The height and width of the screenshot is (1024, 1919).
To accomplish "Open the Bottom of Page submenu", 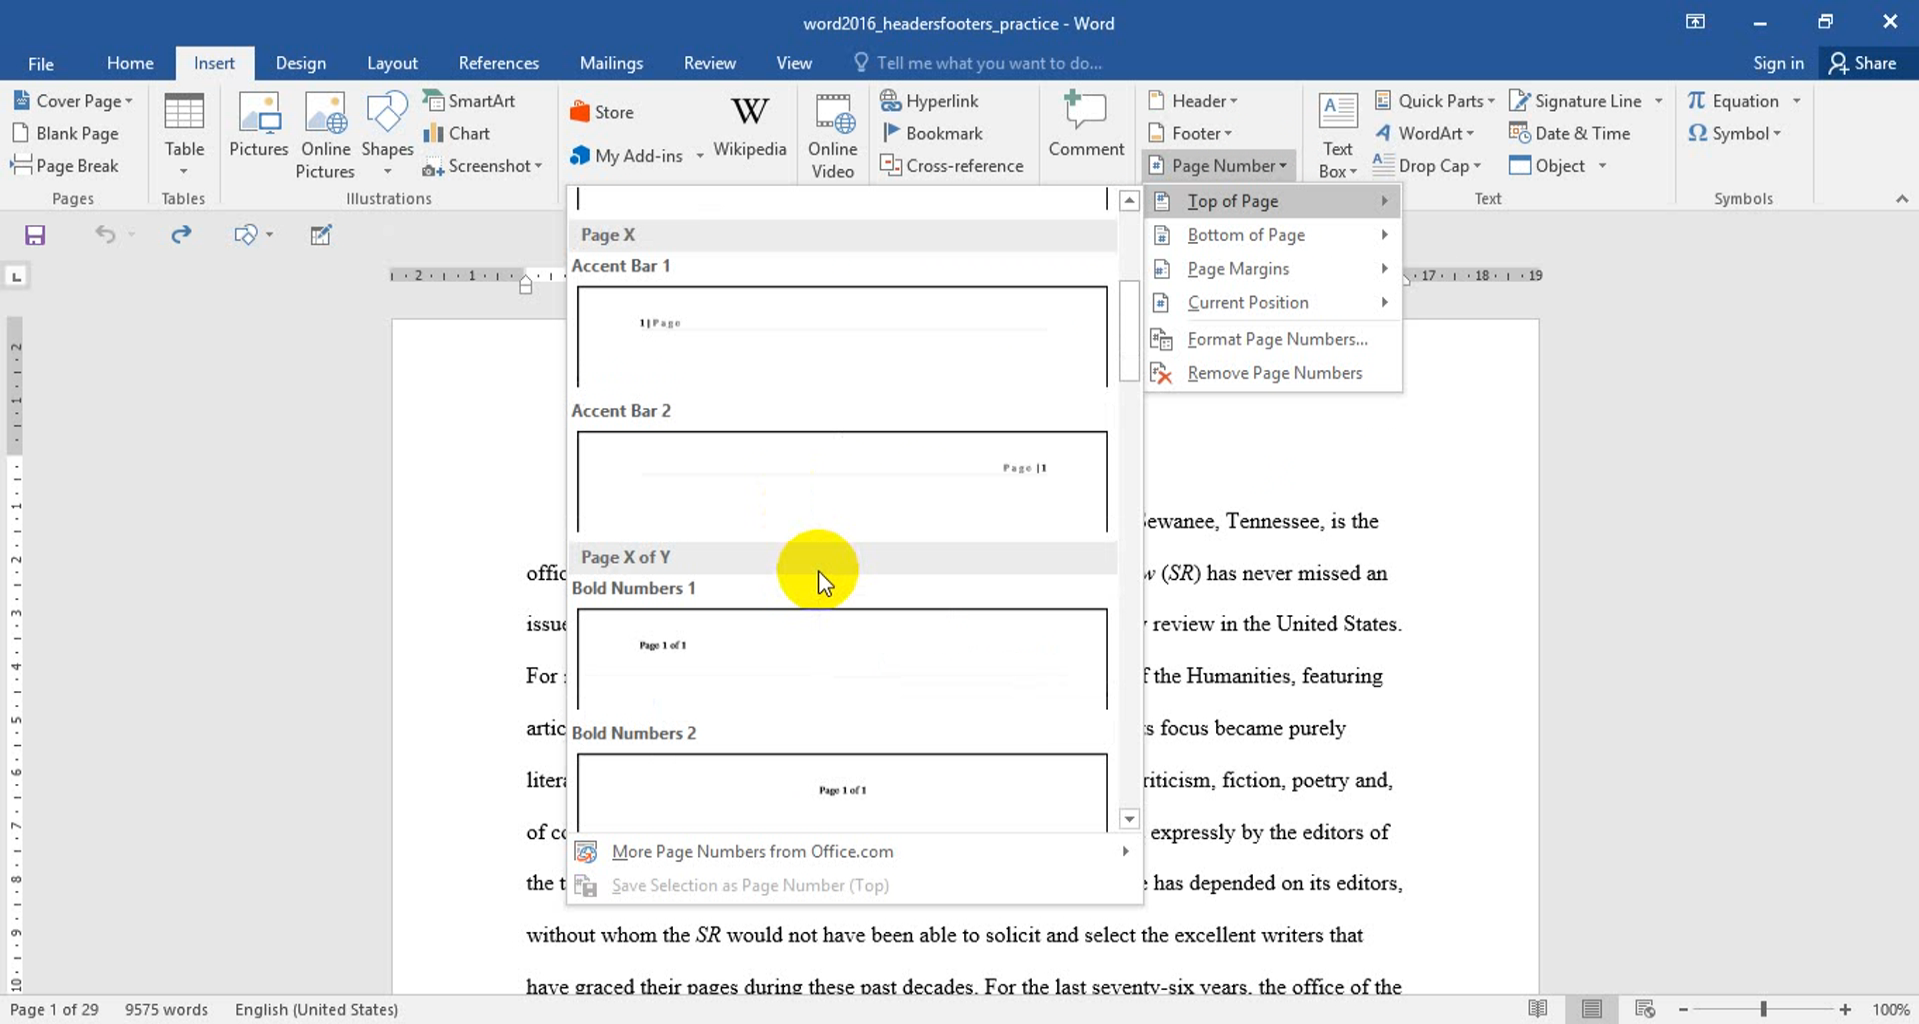I will [1271, 235].
